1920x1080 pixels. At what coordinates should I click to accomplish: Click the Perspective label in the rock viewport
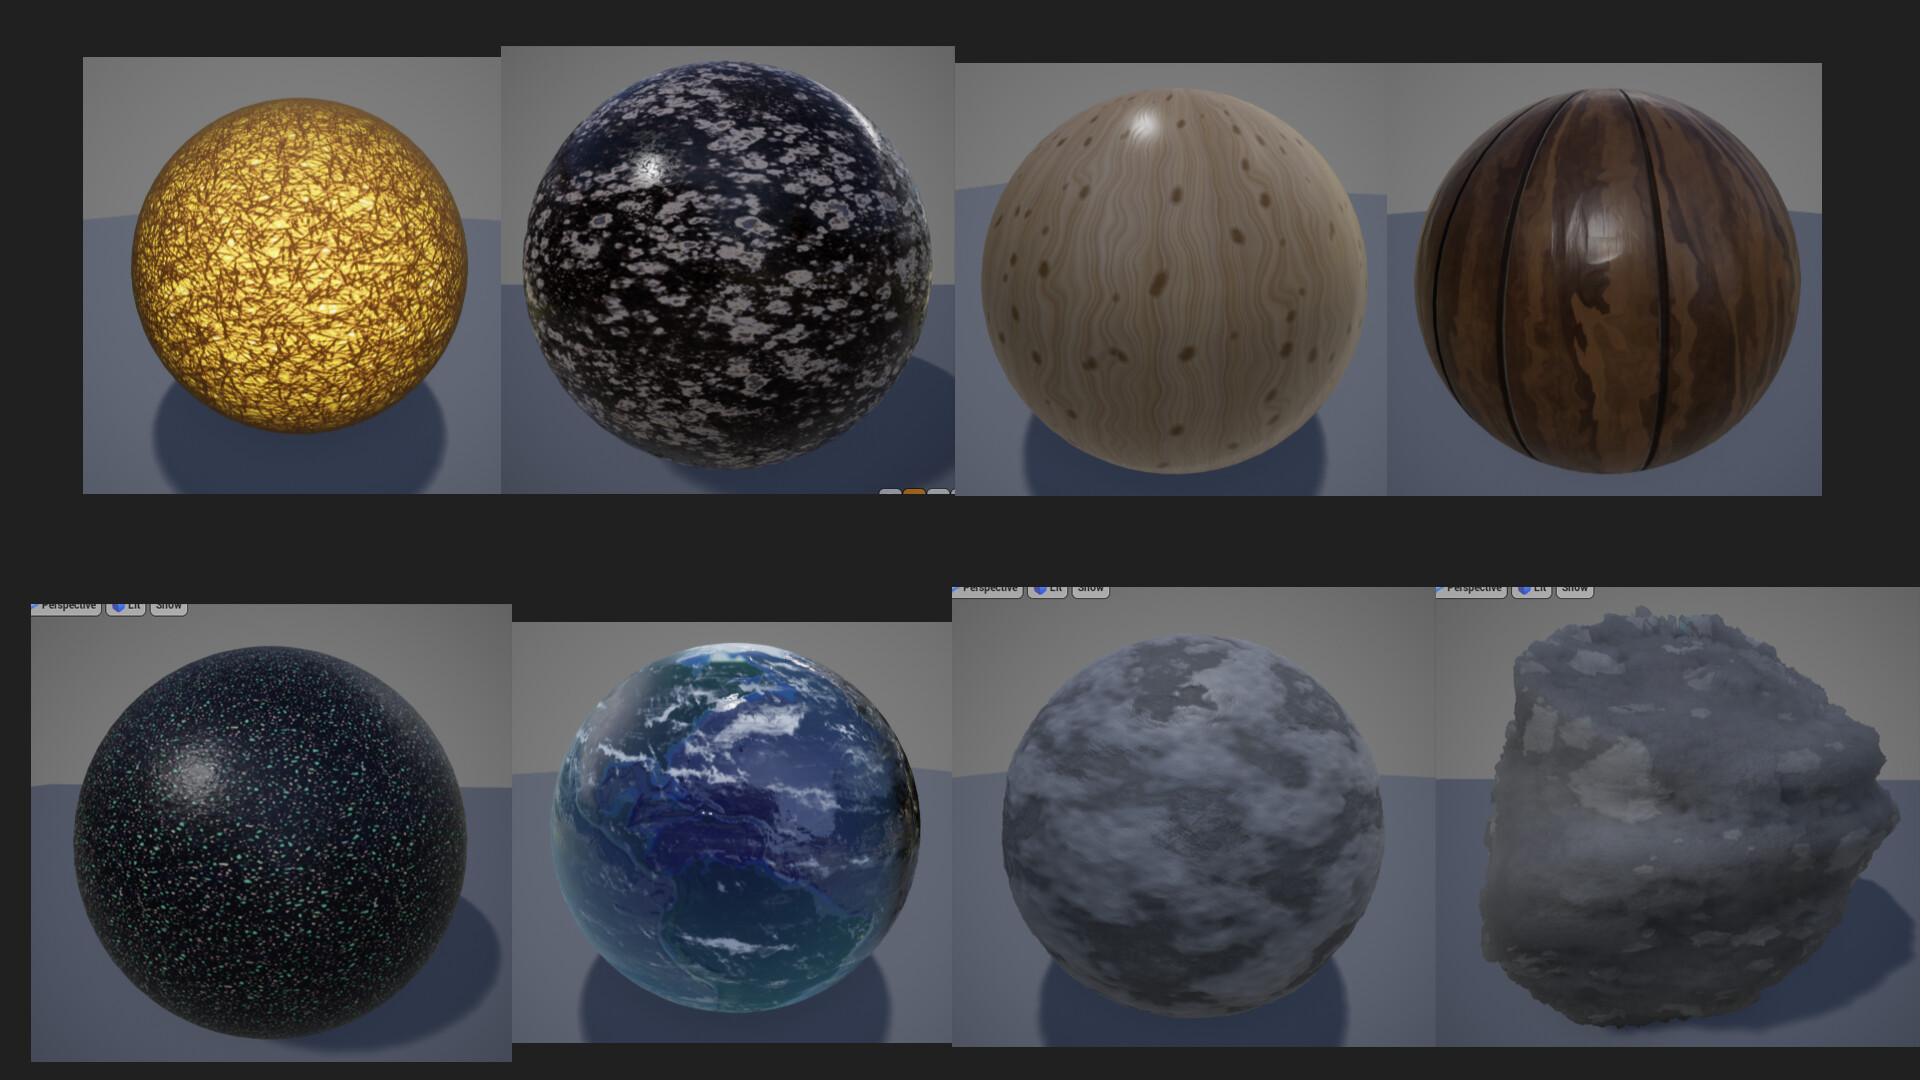click(x=1472, y=588)
